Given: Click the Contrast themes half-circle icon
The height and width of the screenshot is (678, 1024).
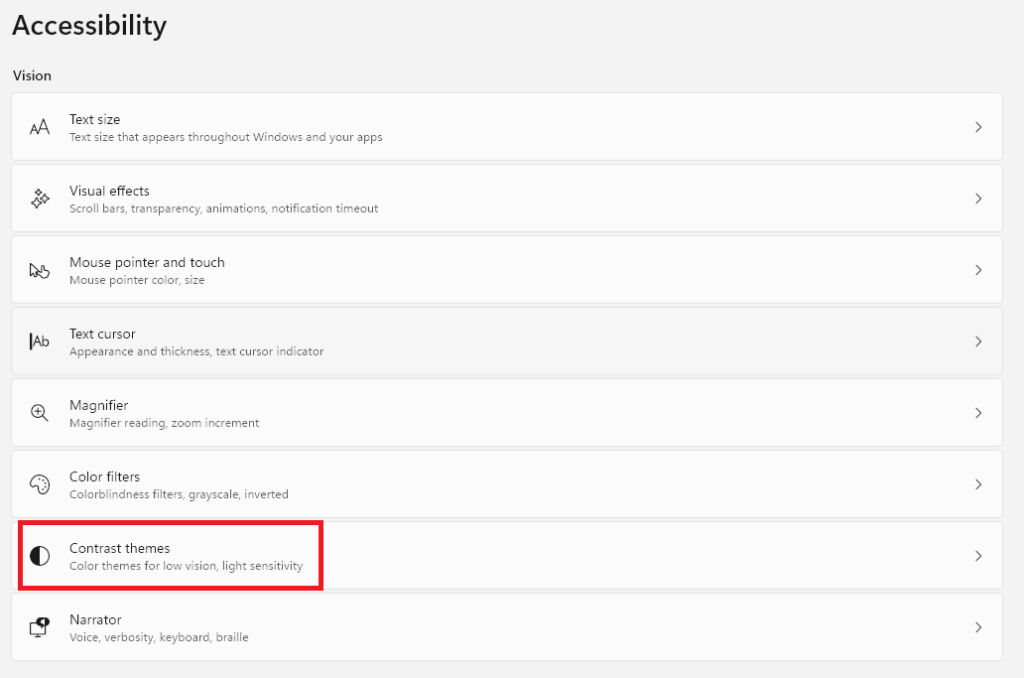Looking at the screenshot, I should (x=40, y=556).
